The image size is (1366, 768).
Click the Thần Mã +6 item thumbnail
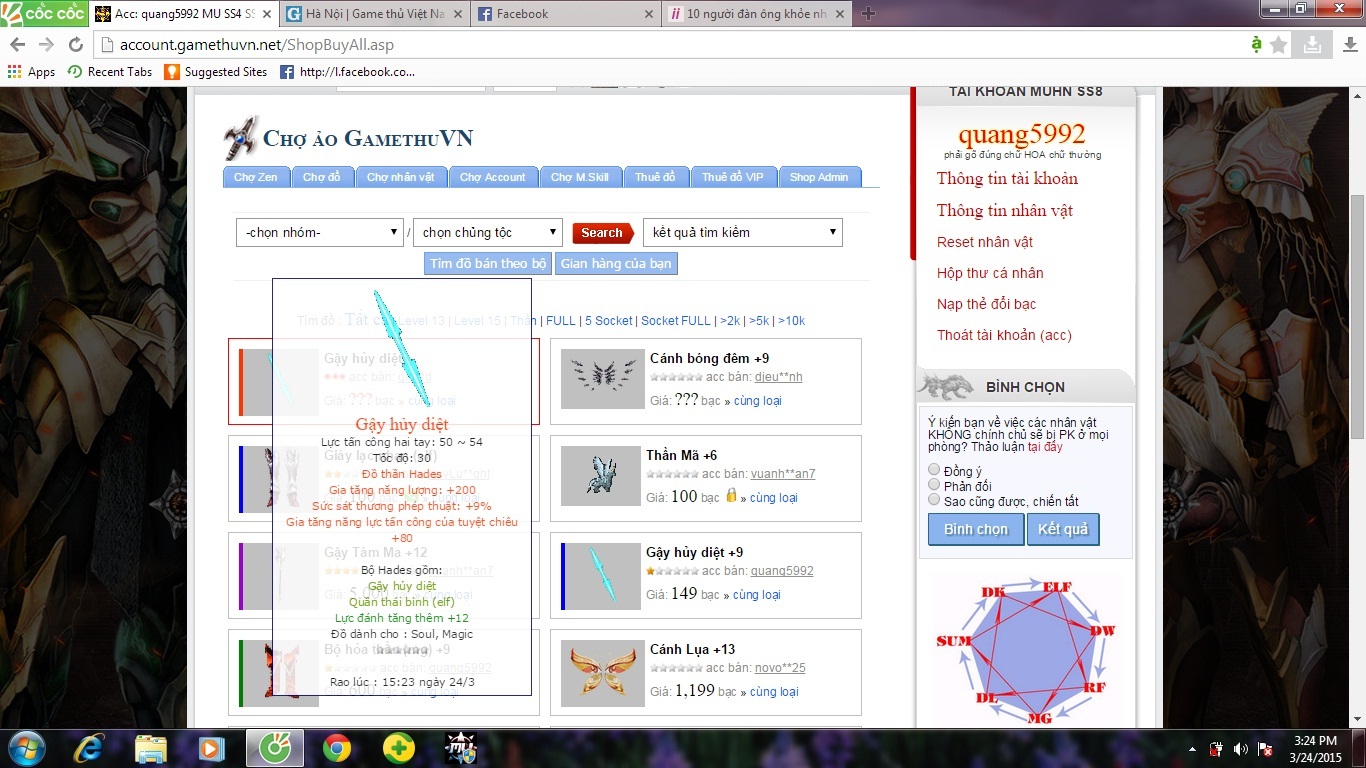601,476
